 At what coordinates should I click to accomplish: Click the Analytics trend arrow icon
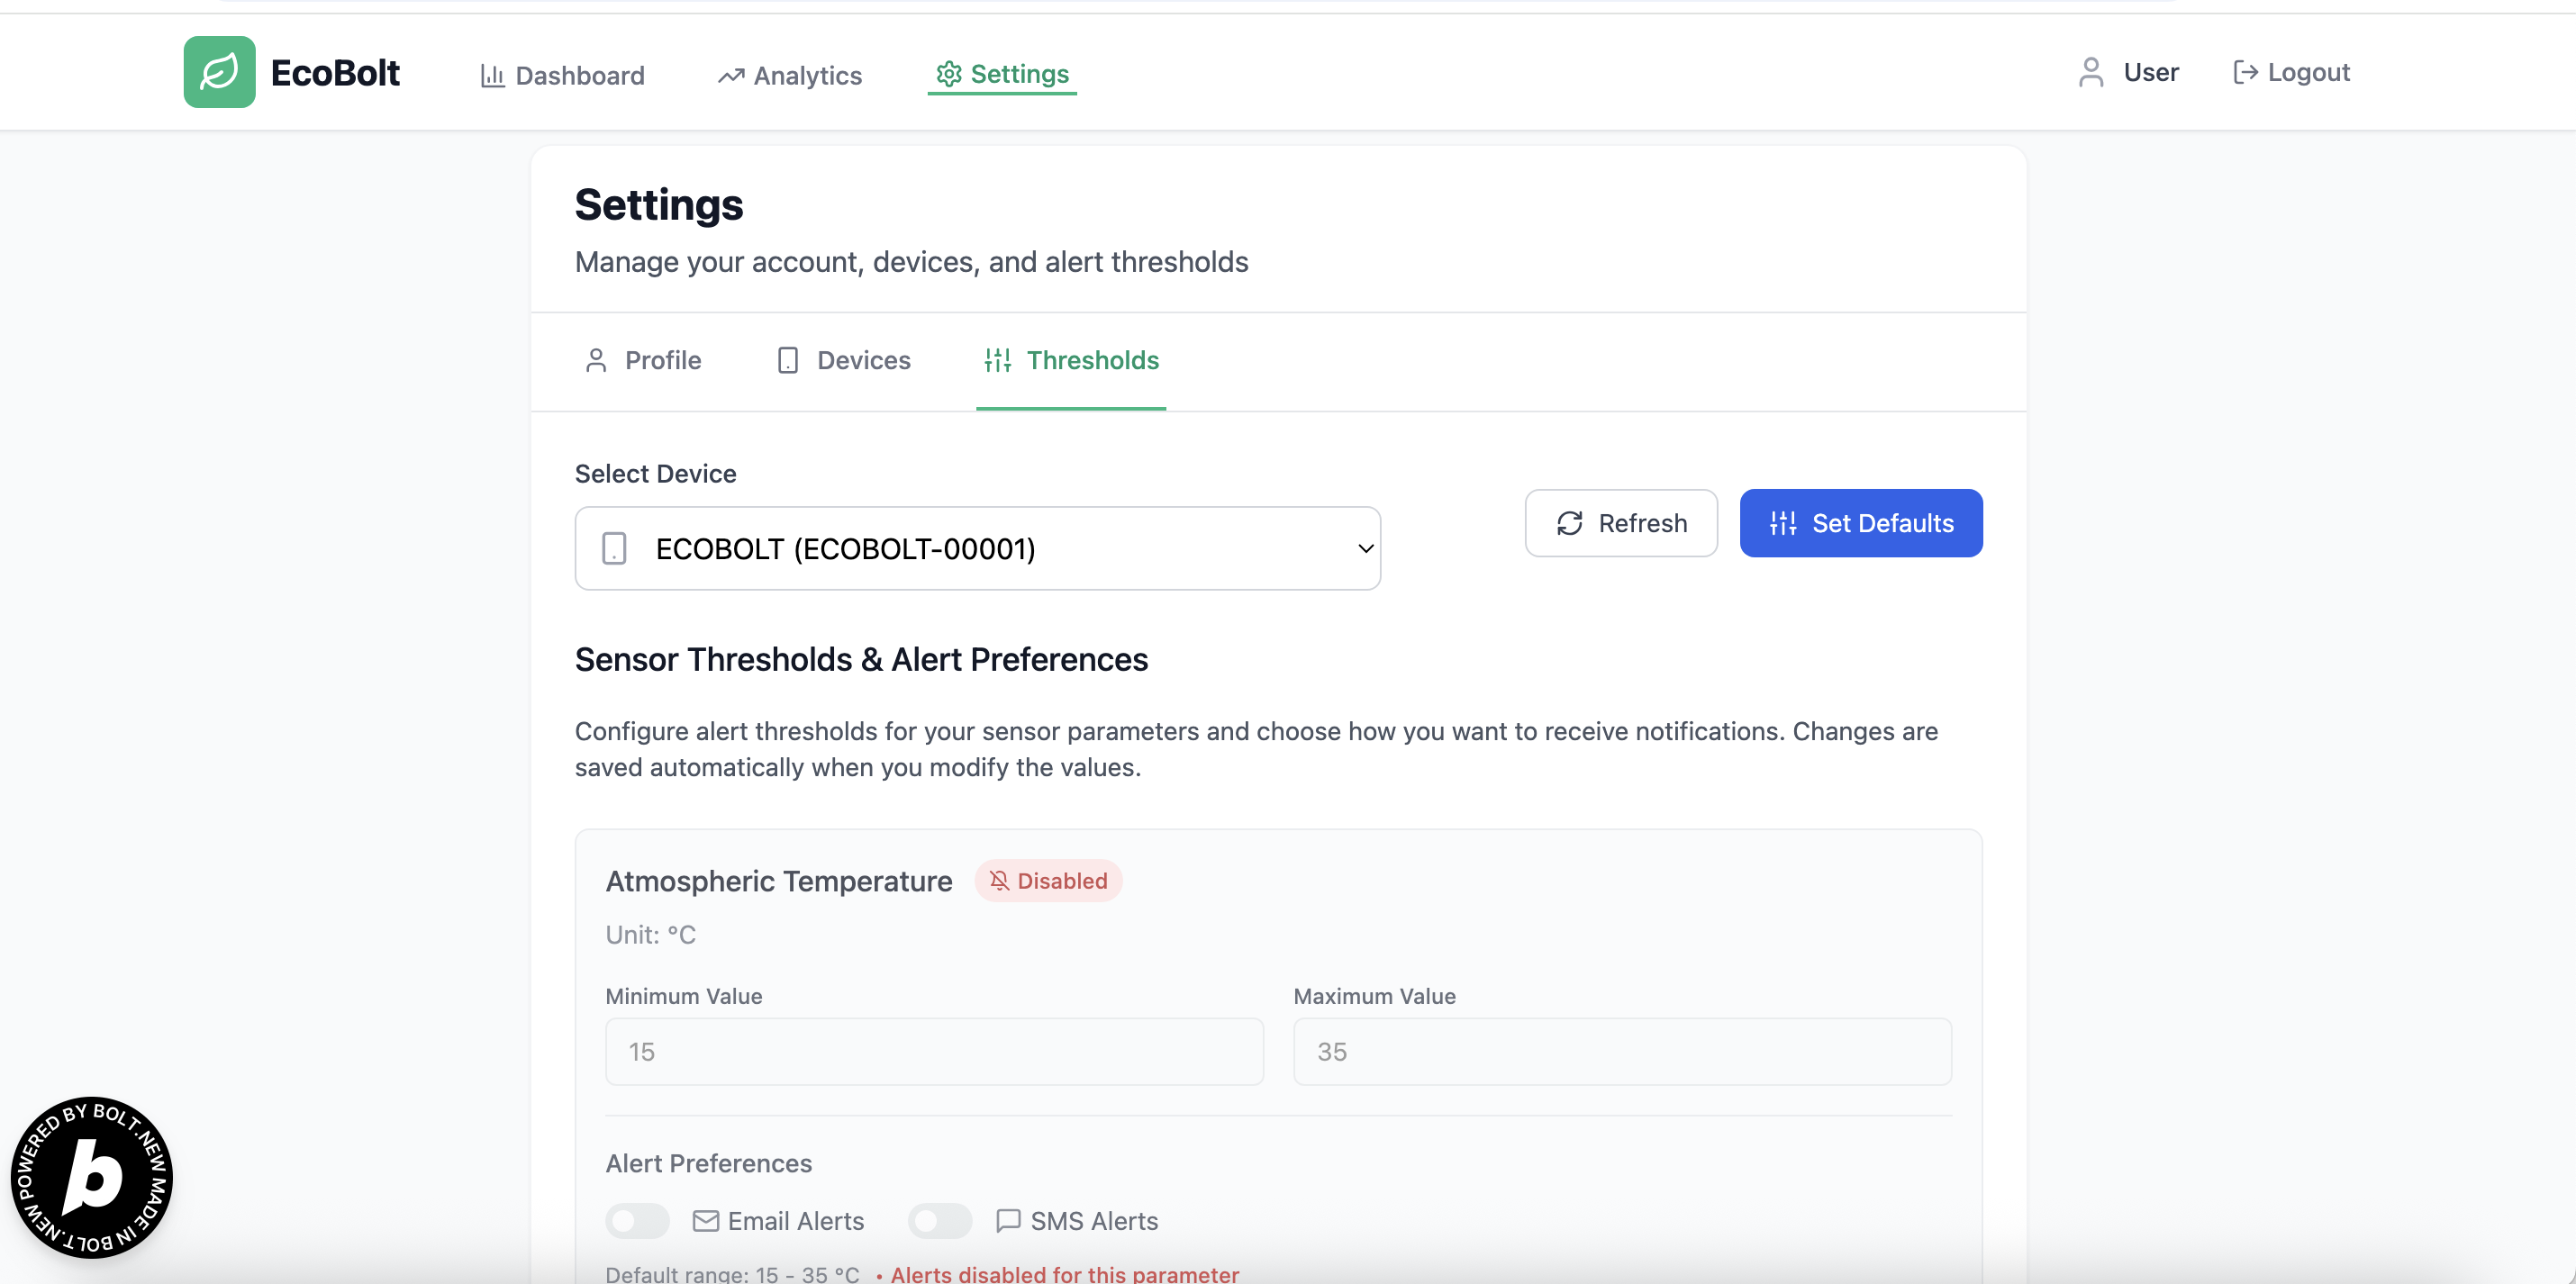[x=731, y=76]
